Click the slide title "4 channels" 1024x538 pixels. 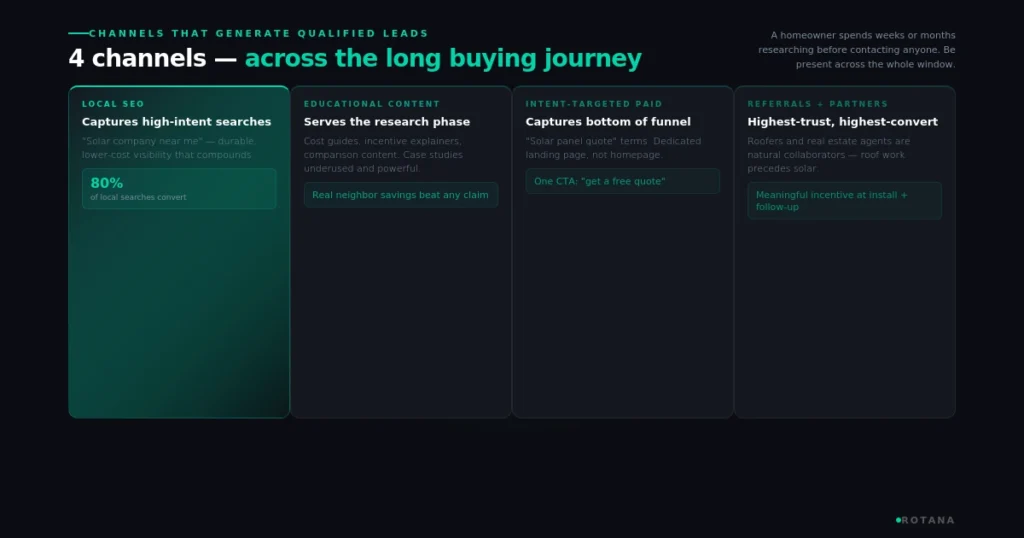(137, 58)
